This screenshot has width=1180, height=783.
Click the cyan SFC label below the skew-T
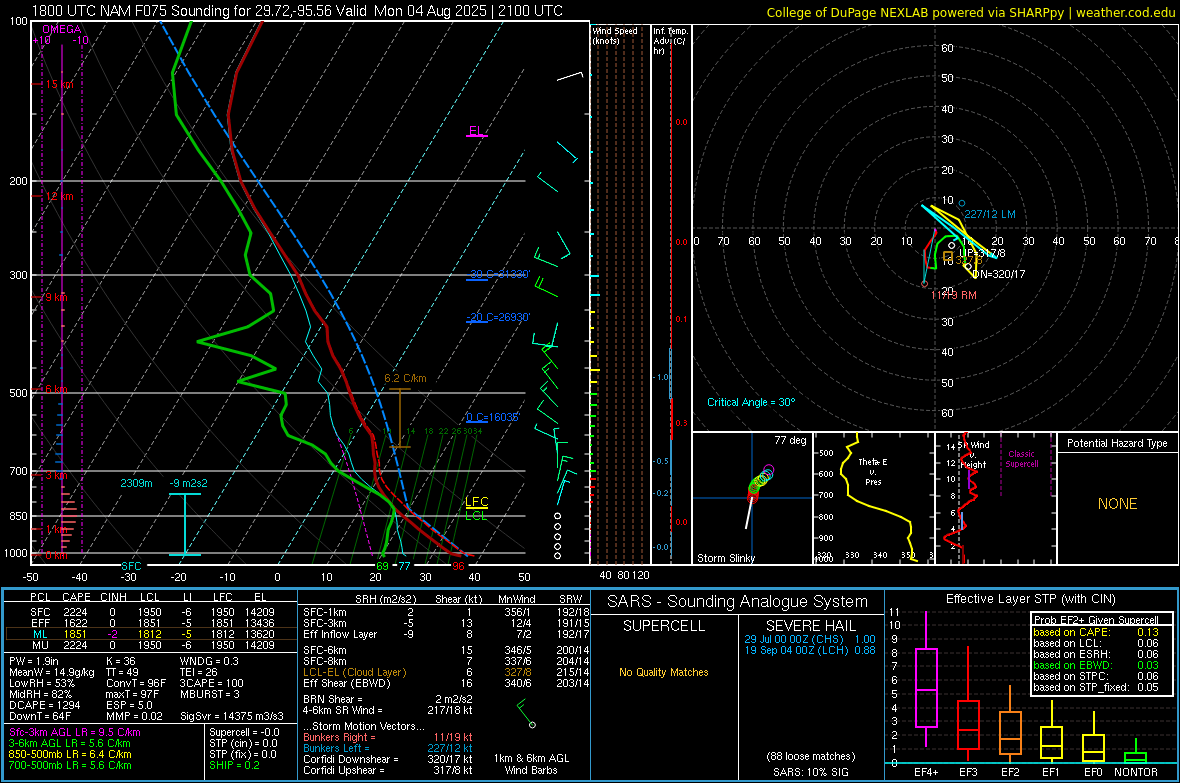(x=131, y=566)
